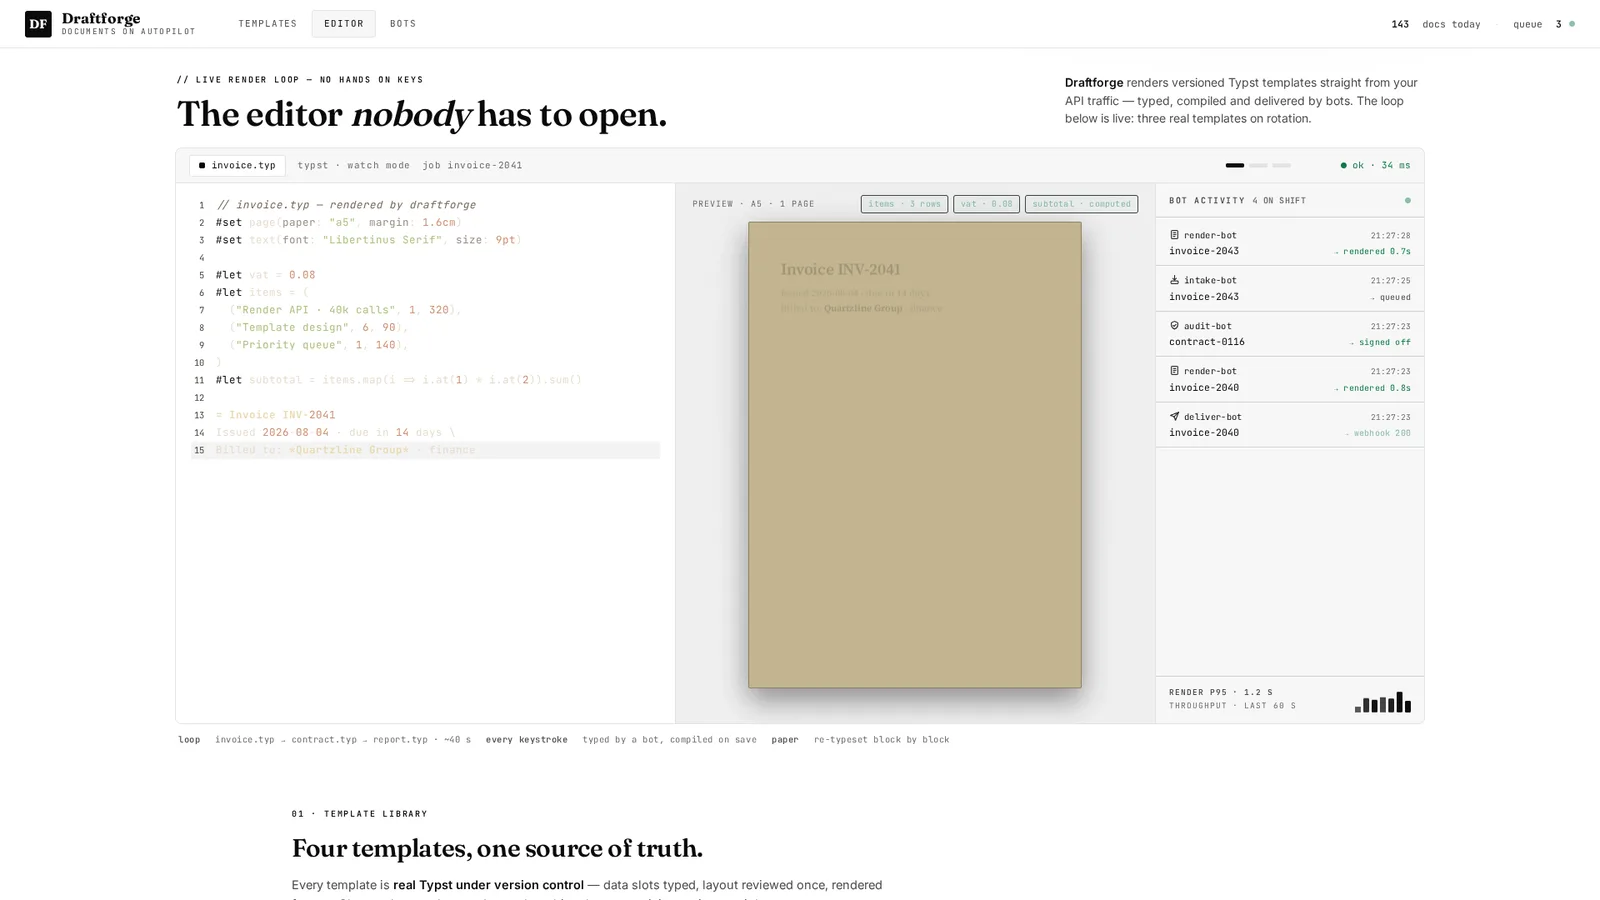Click the invoice preview page thumbnail

pos(915,455)
